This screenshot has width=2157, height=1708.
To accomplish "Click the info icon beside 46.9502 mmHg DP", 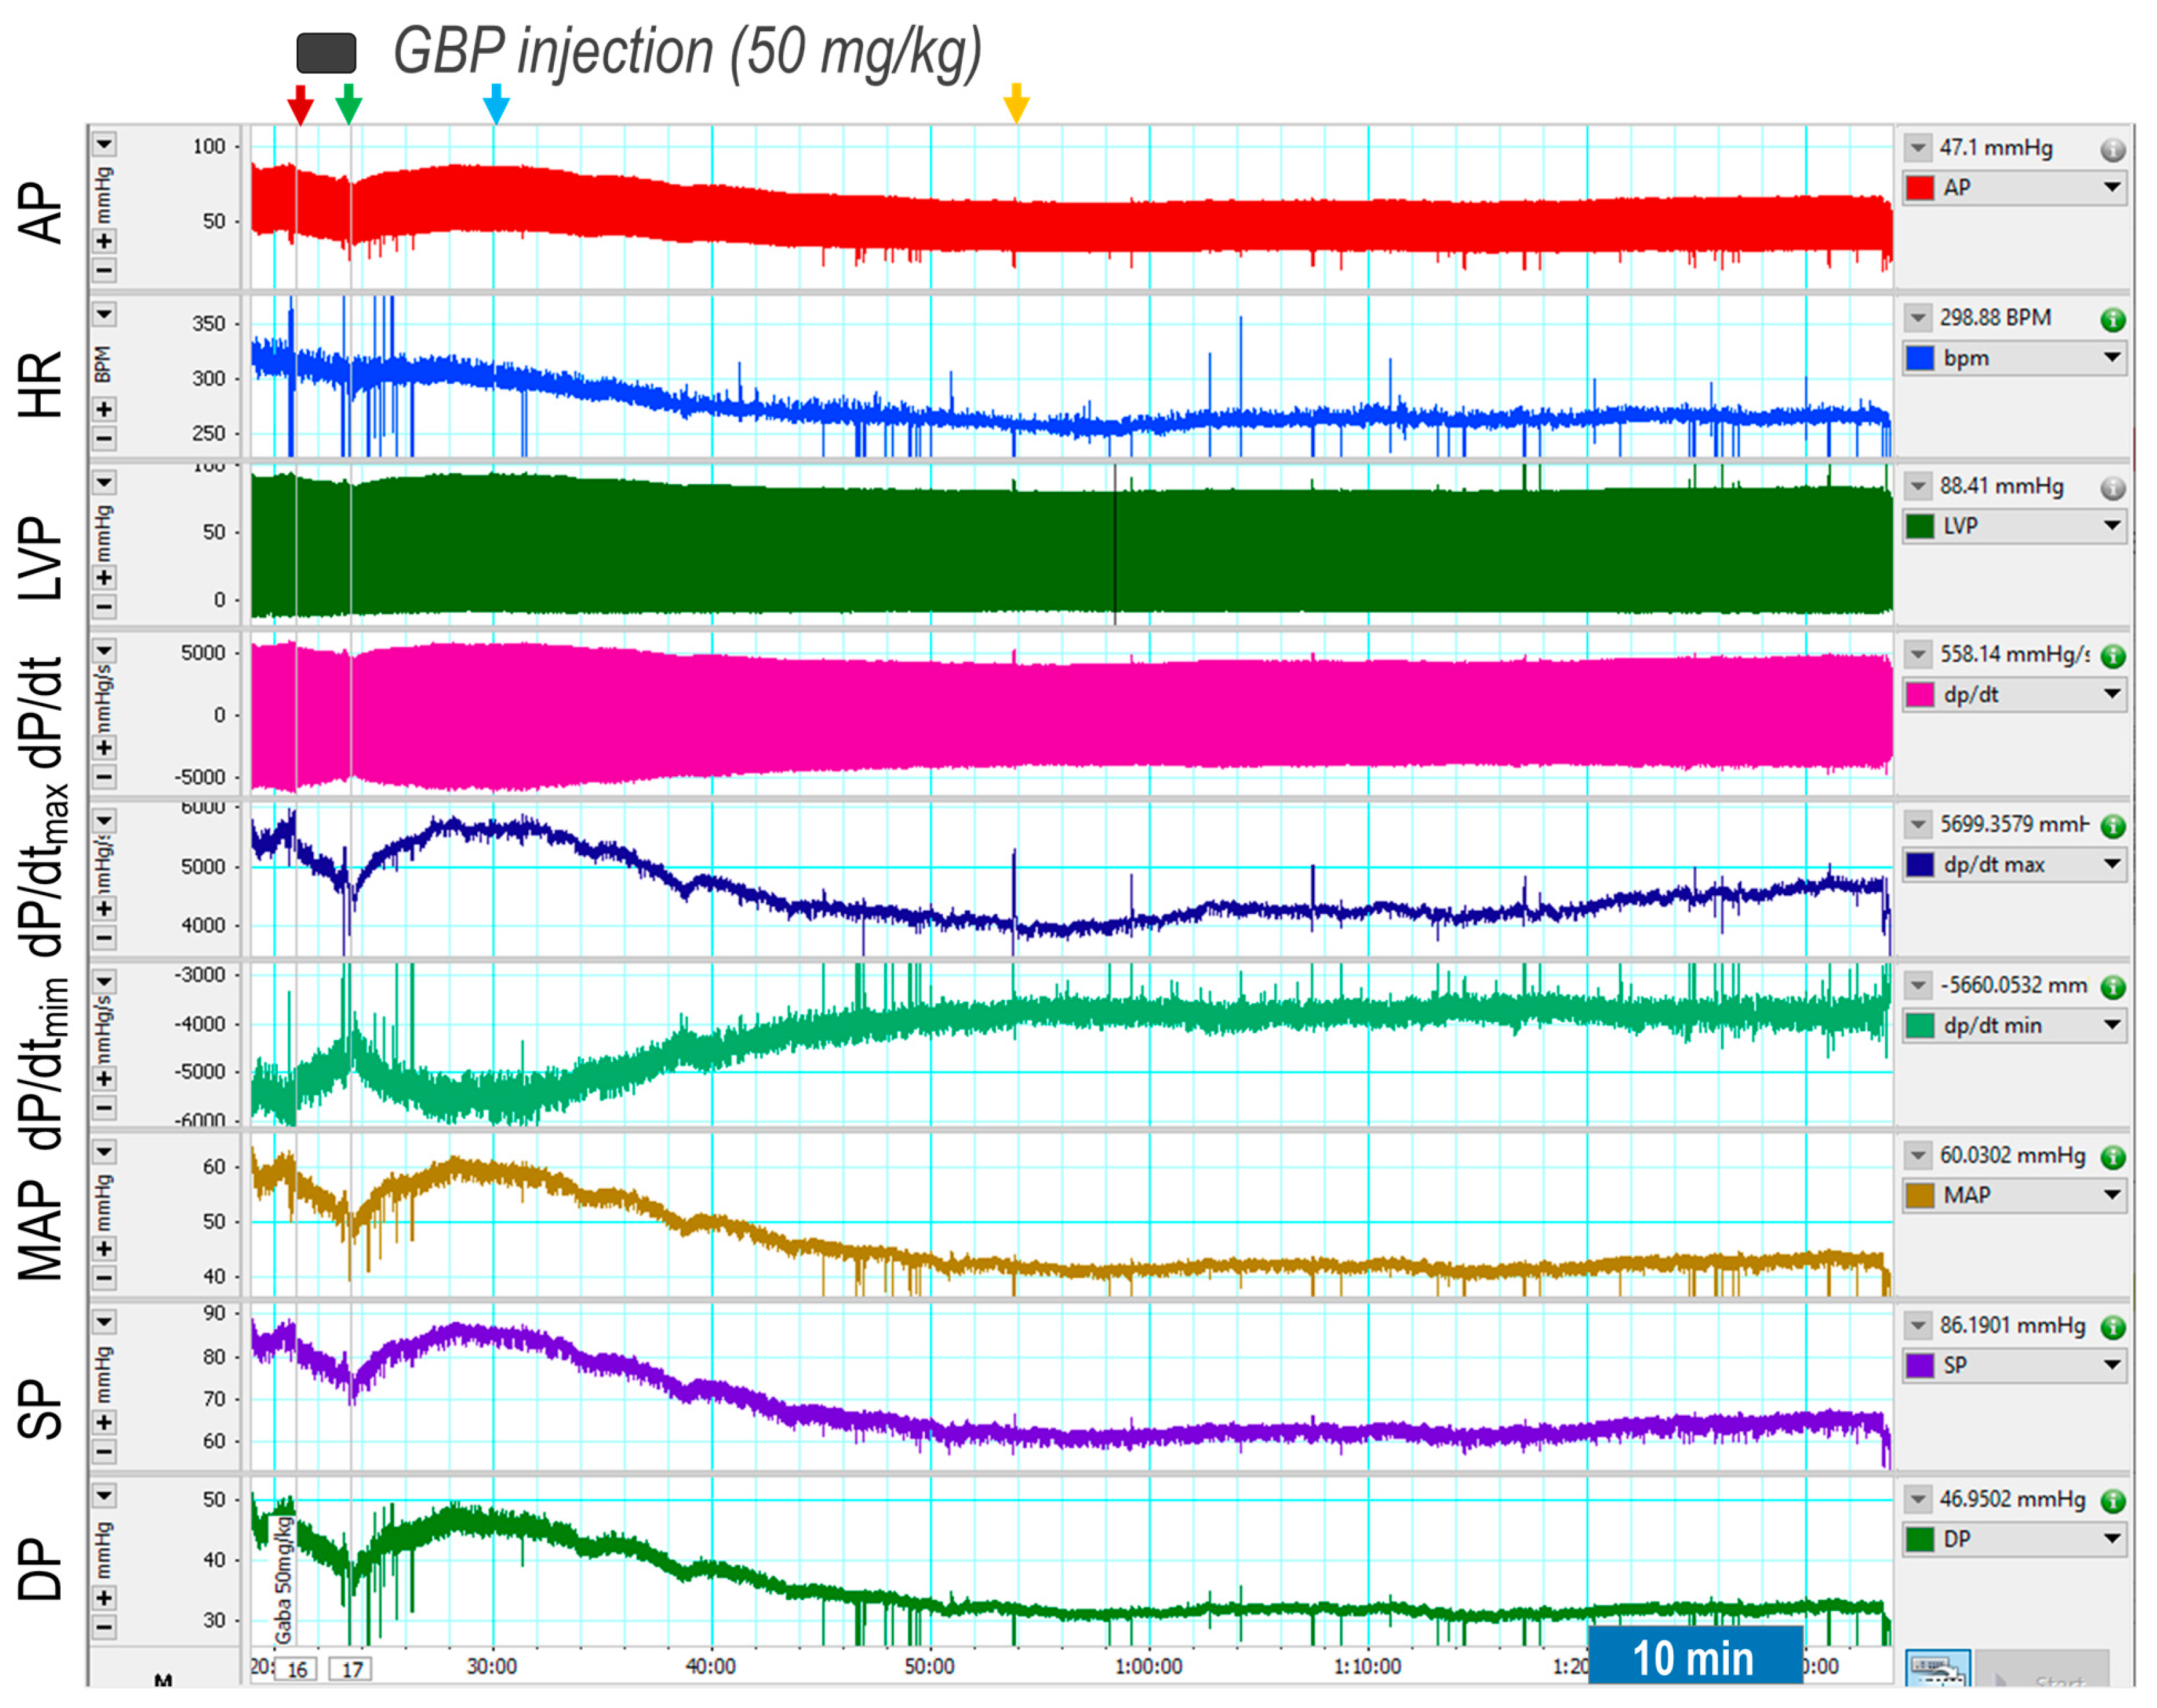I will (x=2112, y=1500).
